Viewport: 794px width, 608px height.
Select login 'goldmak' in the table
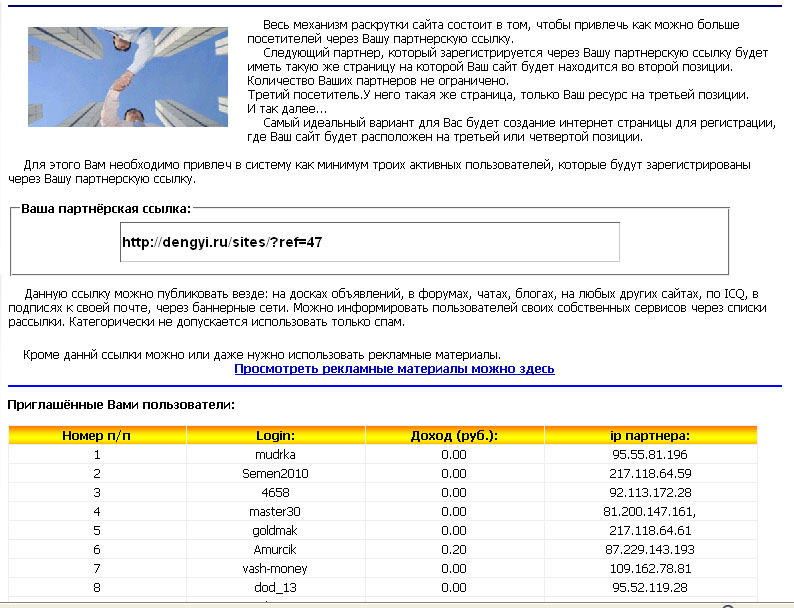(275, 531)
